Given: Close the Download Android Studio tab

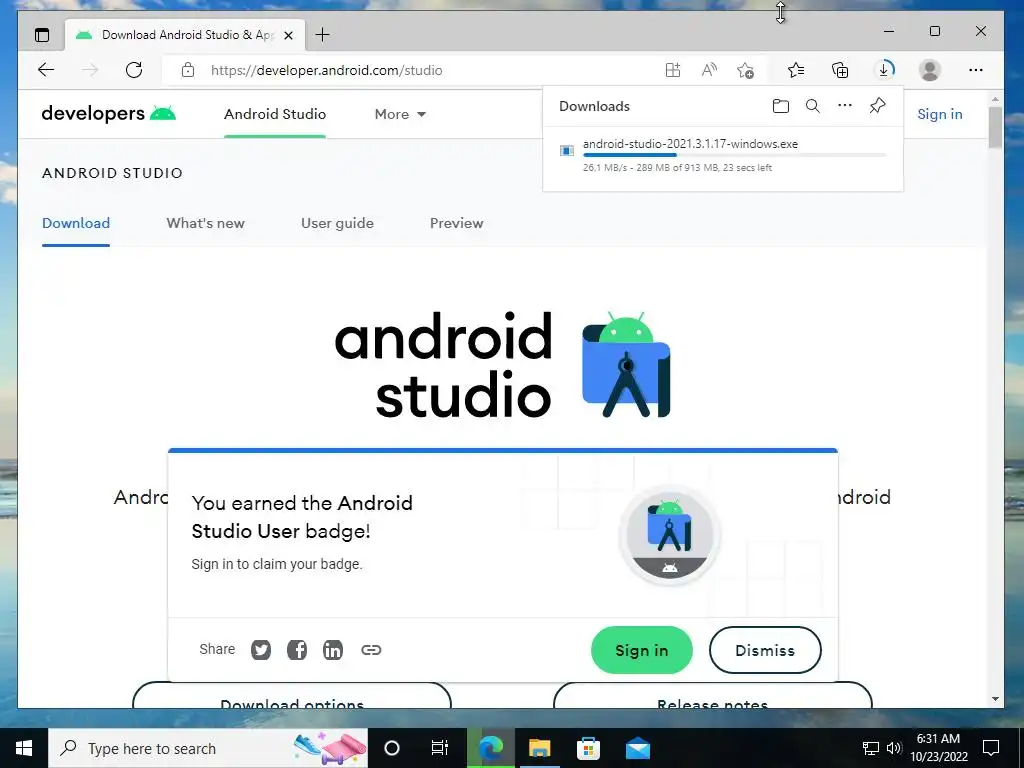Looking at the screenshot, I should point(289,35).
